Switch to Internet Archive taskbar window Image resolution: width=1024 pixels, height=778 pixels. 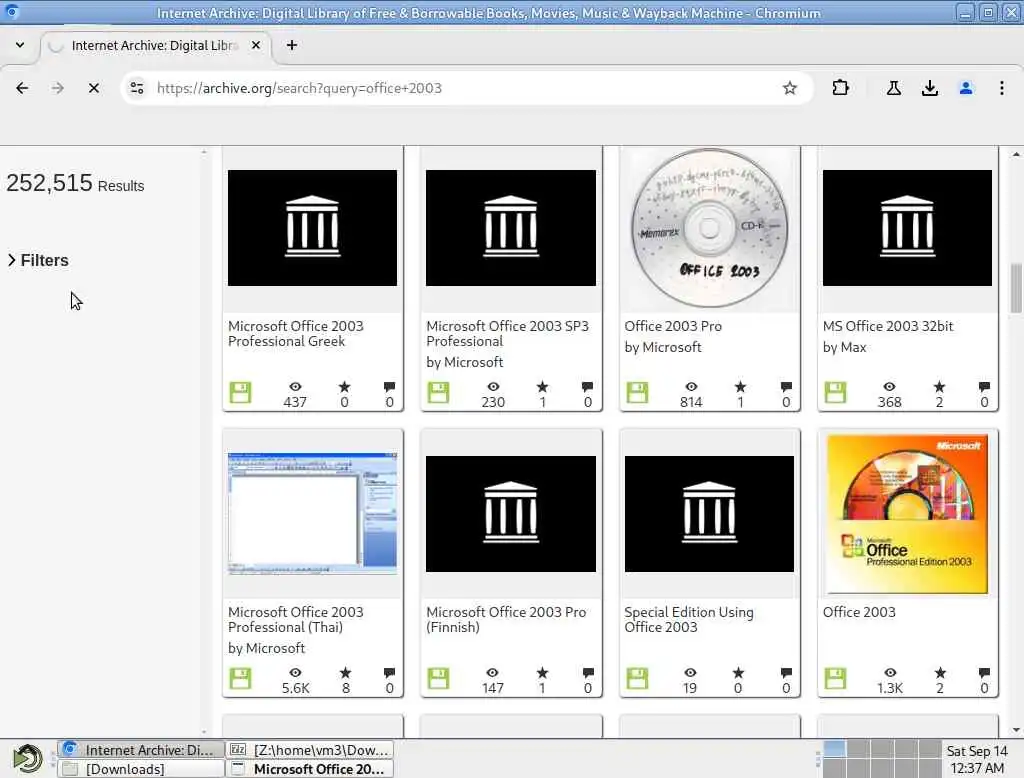click(140, 750)
